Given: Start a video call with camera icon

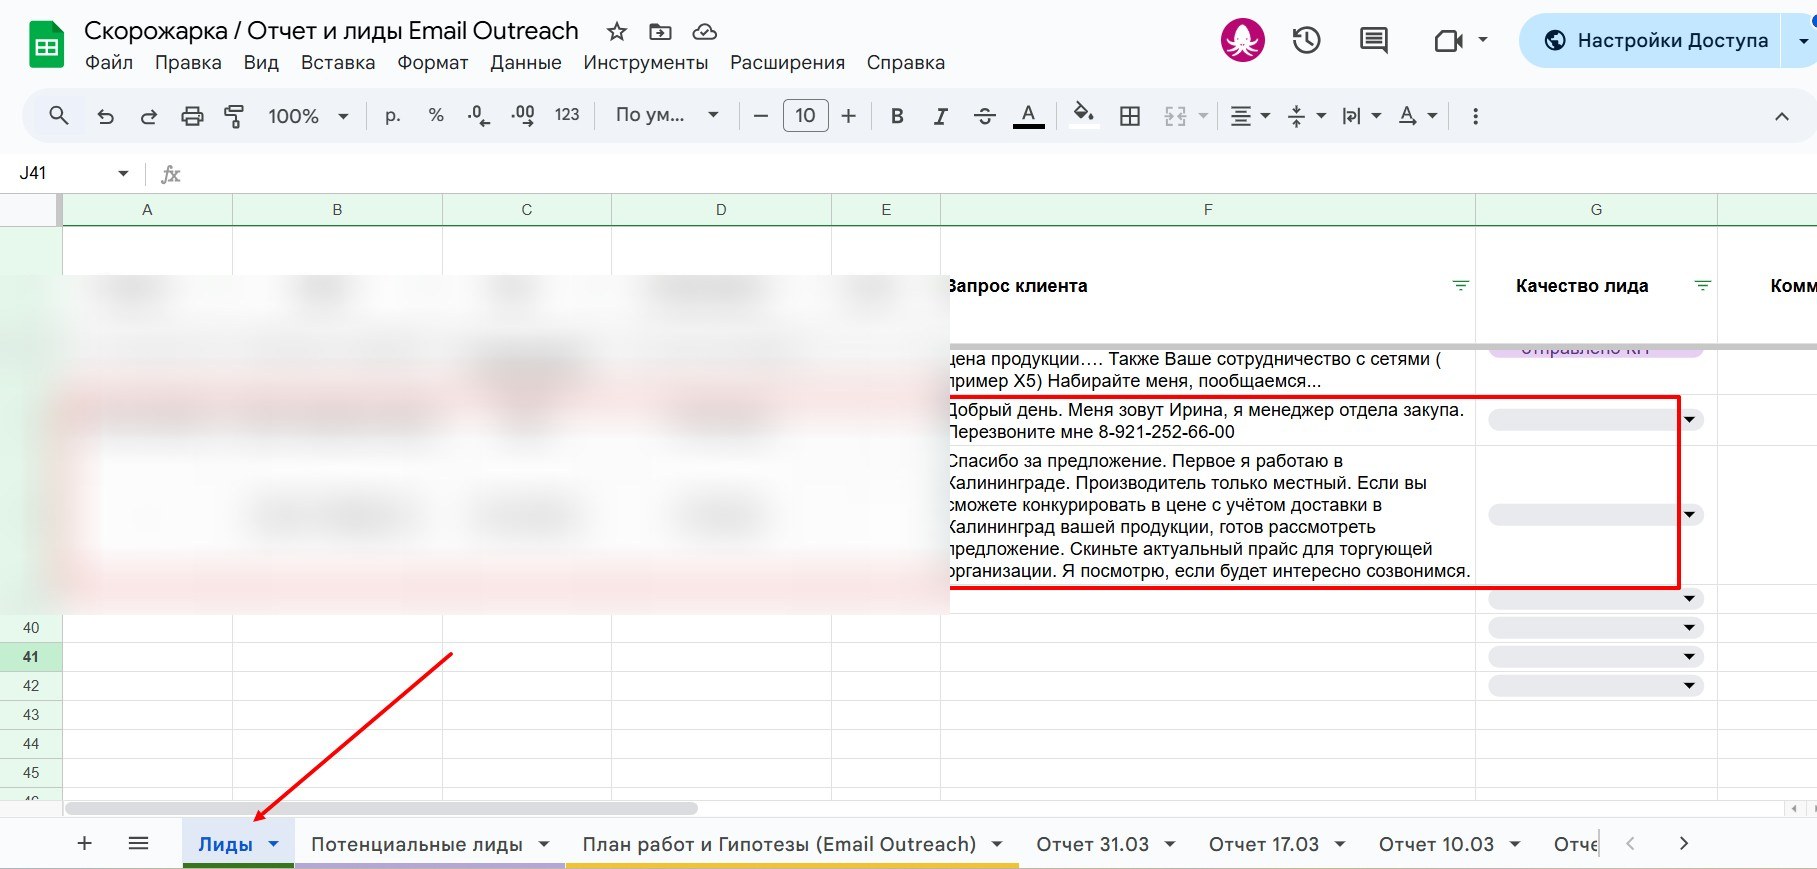Looking at the screenshot, I should pyautogui.click(x=1448, y=40).
